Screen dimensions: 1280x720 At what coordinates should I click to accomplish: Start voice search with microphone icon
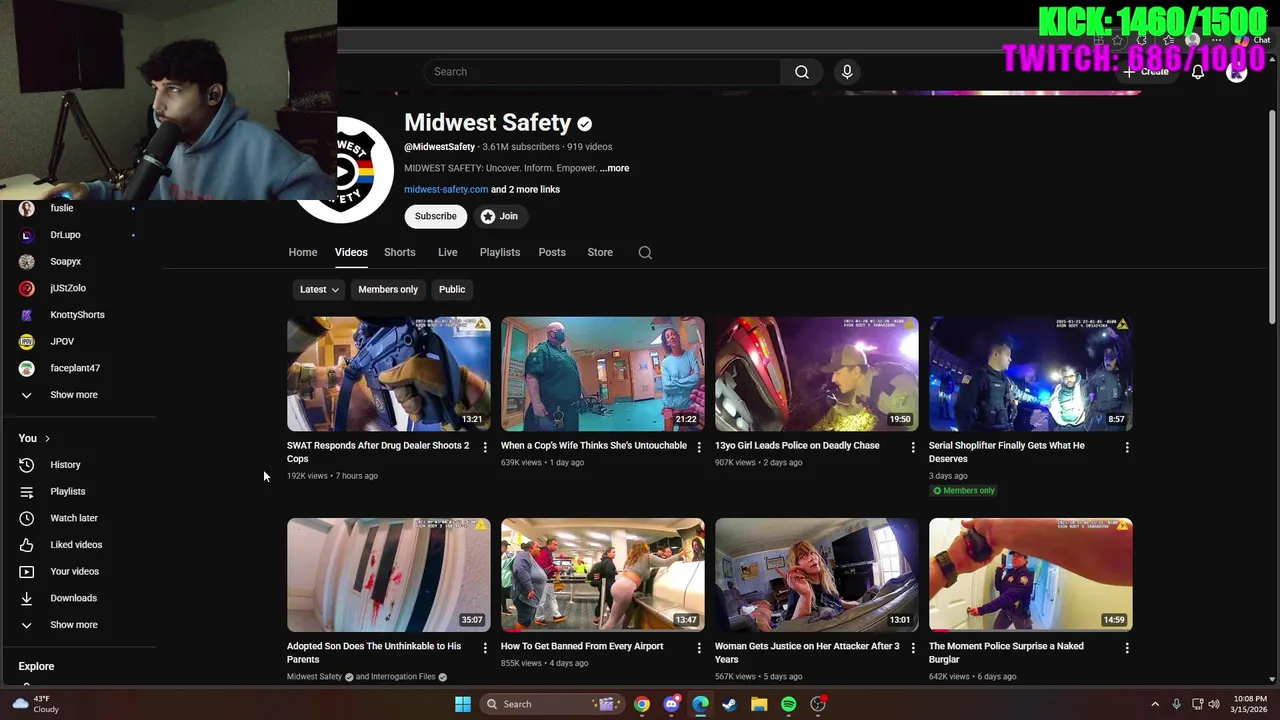[847, 72]
